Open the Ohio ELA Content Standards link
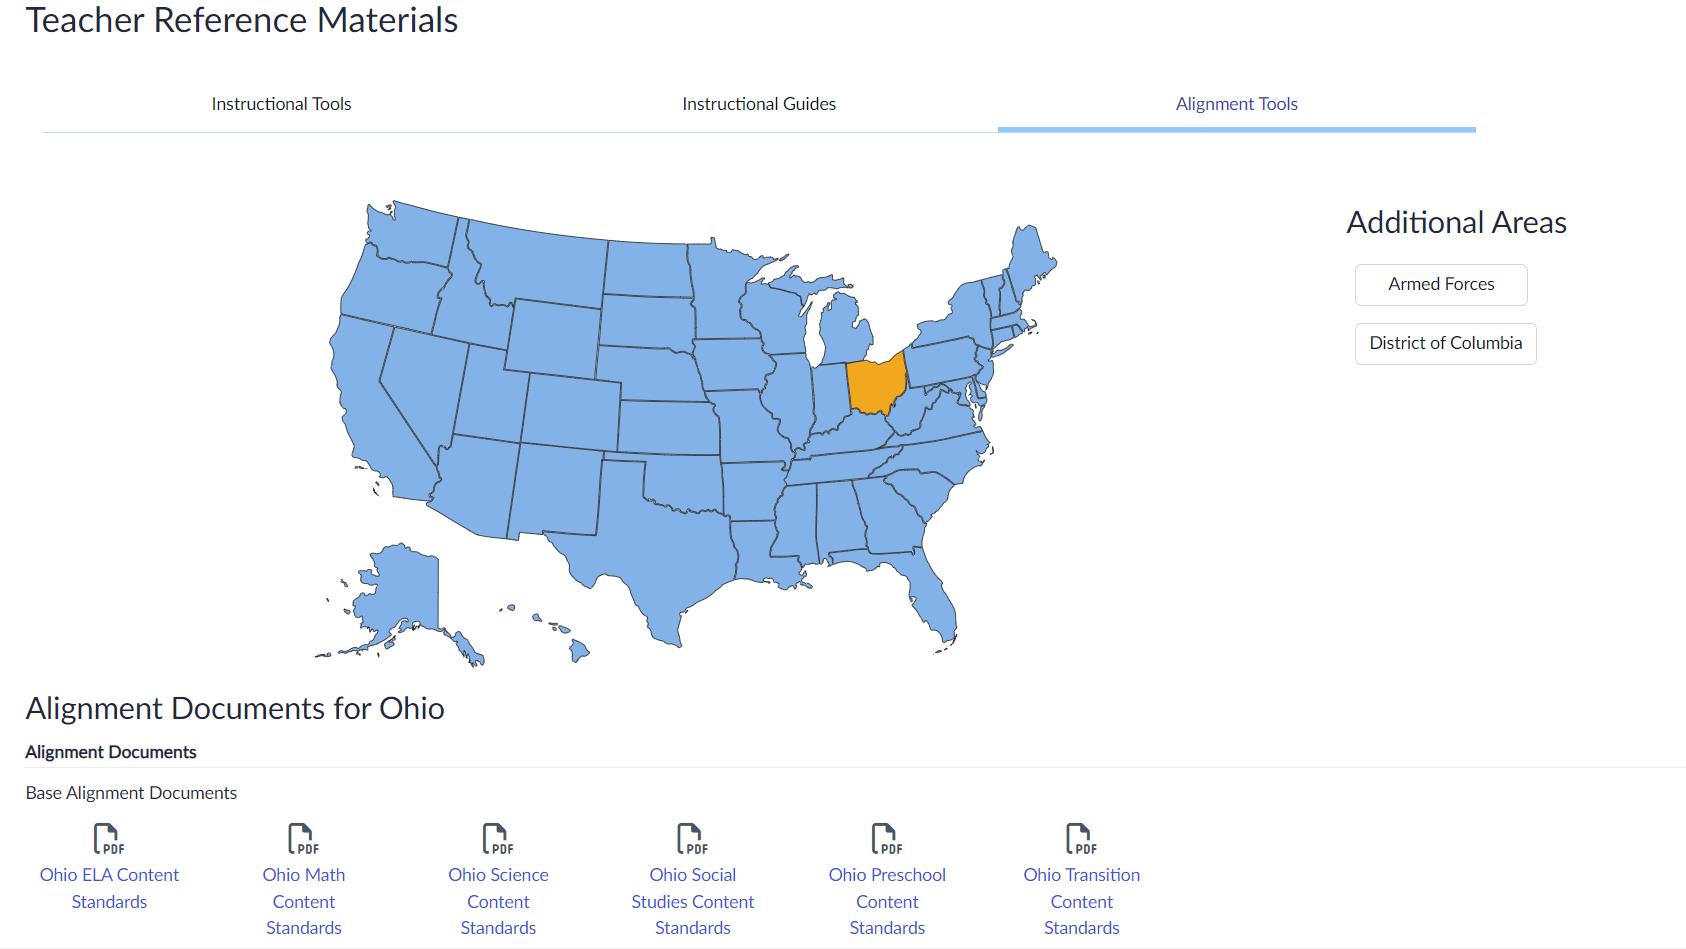This screenshot has width=1686, height=949. click(109, 887)
